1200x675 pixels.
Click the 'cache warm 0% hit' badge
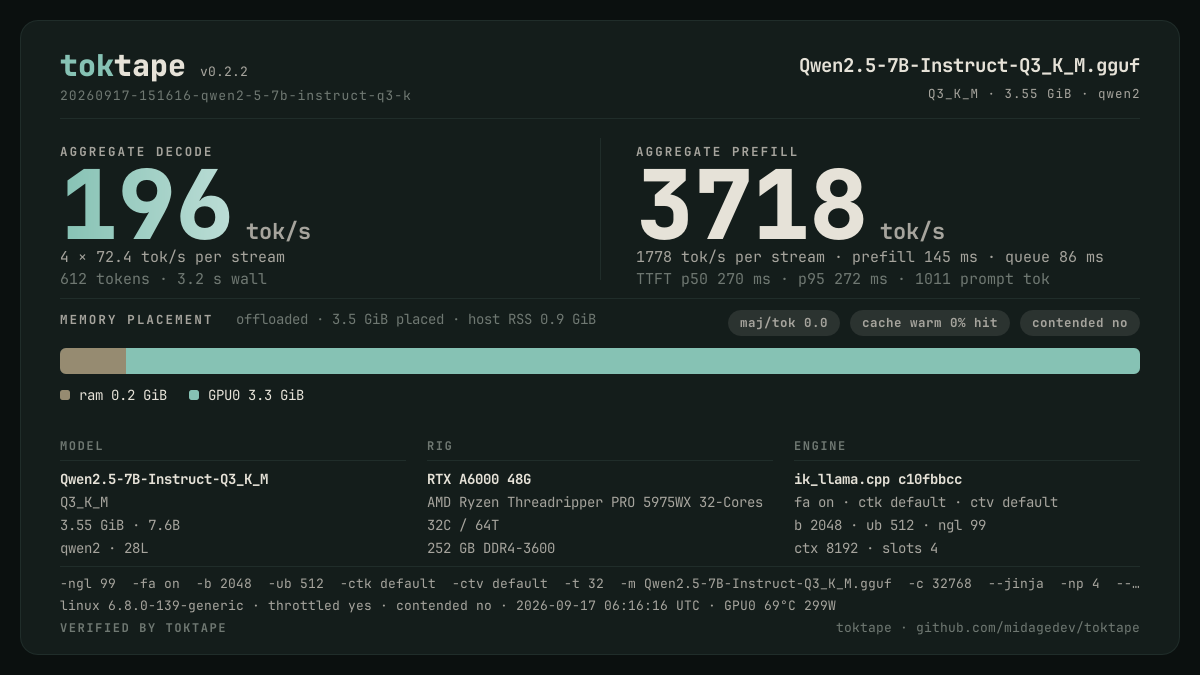coord(930,323)
